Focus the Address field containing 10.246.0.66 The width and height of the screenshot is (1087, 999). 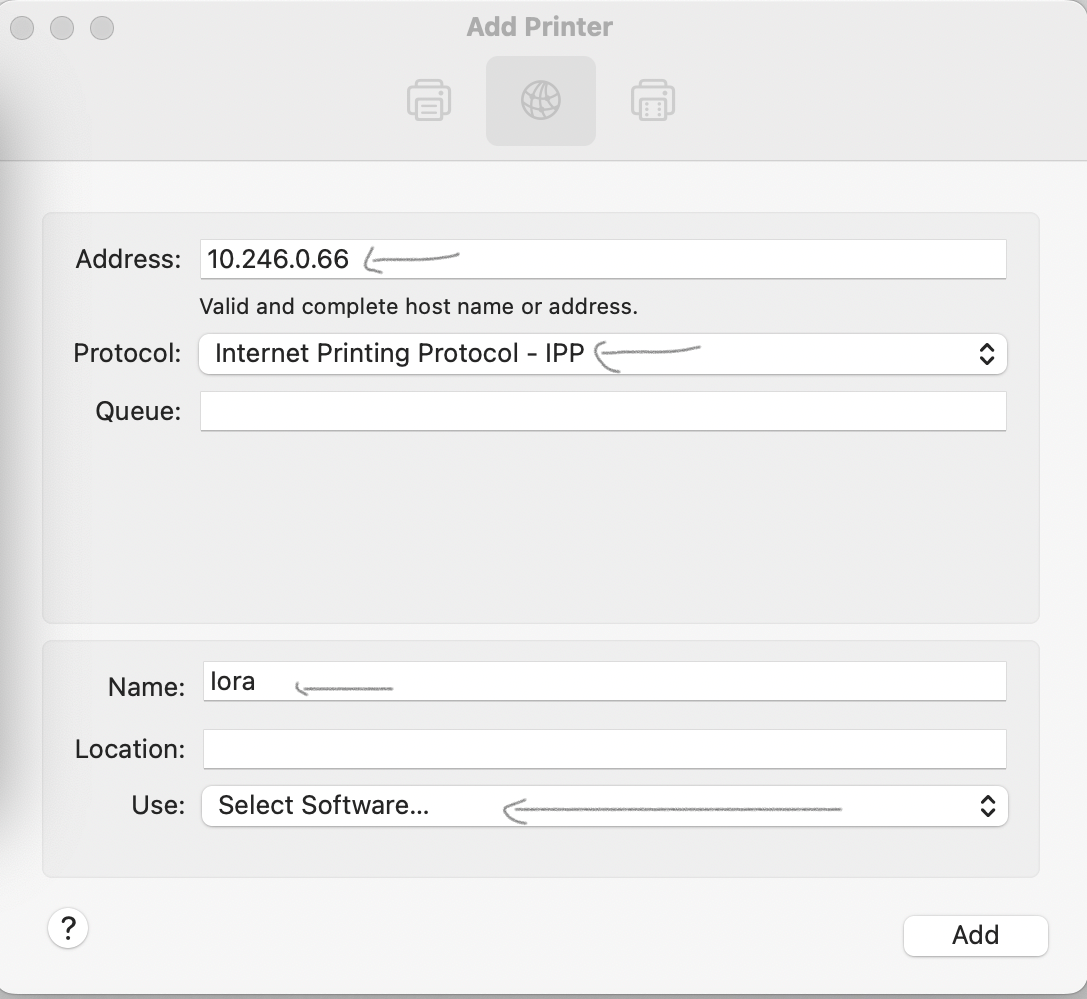coord(602,260)
